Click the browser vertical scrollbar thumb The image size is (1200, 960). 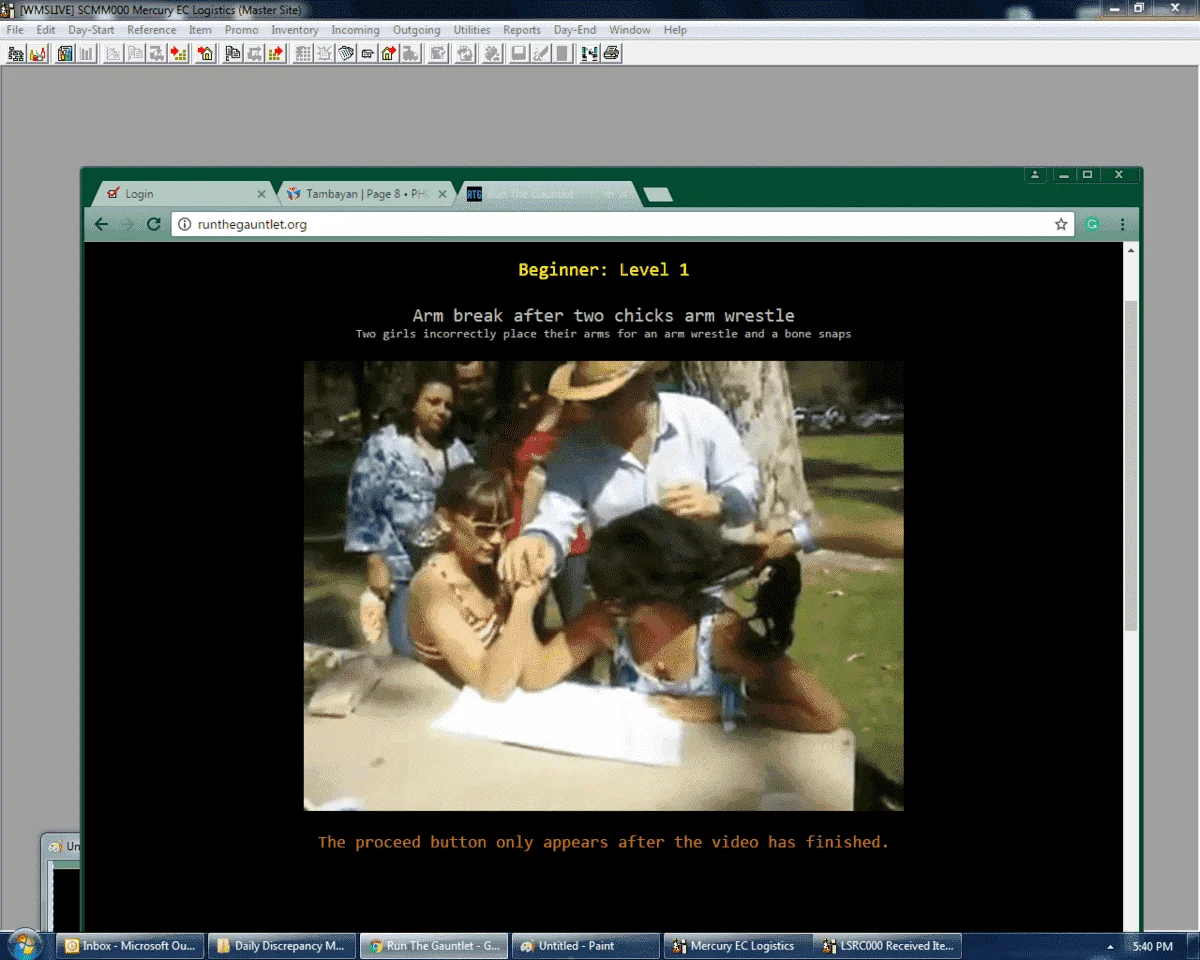[1131, 465]
